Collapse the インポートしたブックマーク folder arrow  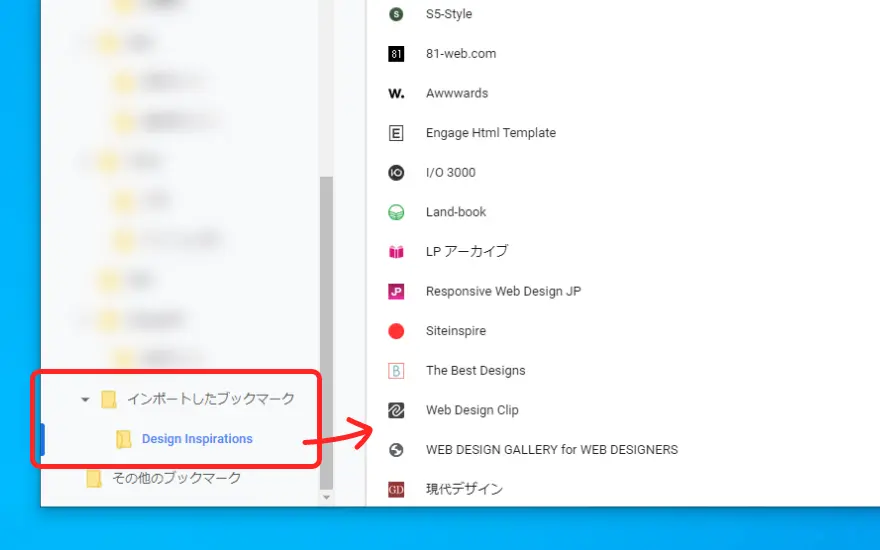point(85,400)
